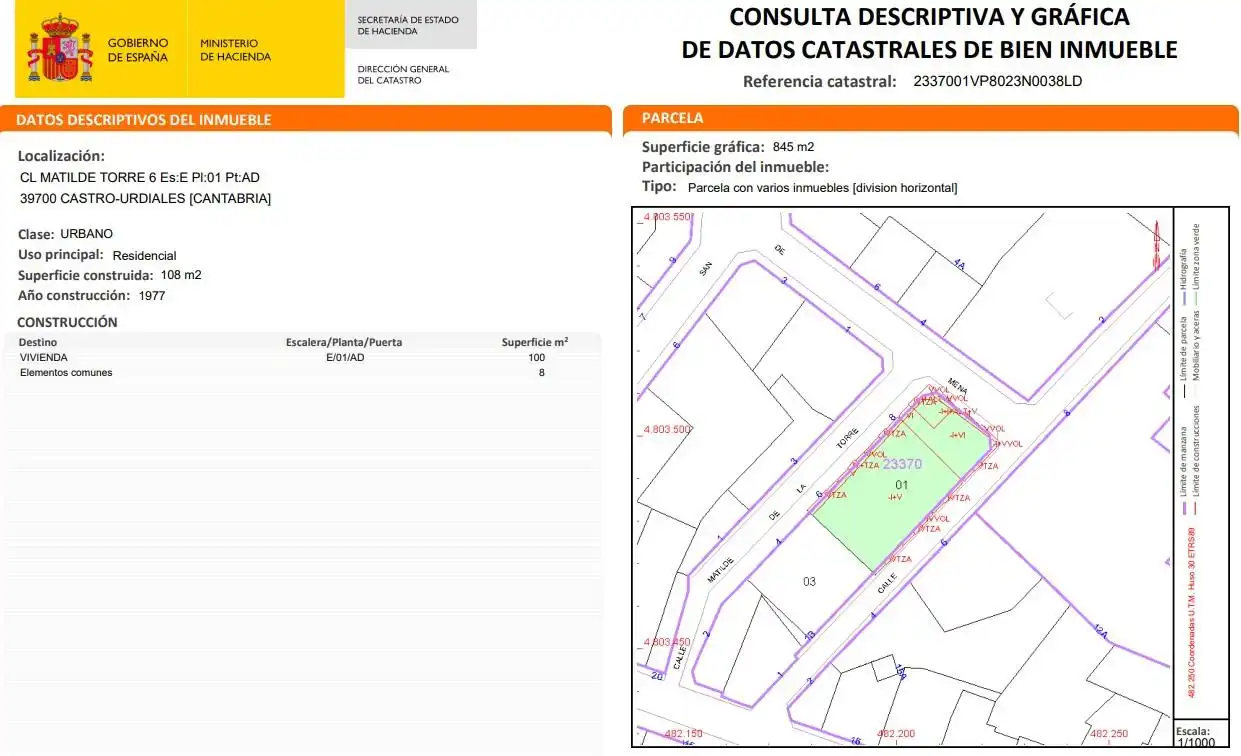Select DIRECCIÓN GENERAL DEL CATASTRO text
1241x756 pixels.
click(403, 75)
